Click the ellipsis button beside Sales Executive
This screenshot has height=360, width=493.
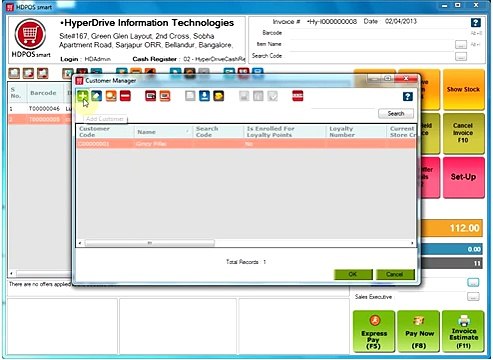(x=473, y=296)
